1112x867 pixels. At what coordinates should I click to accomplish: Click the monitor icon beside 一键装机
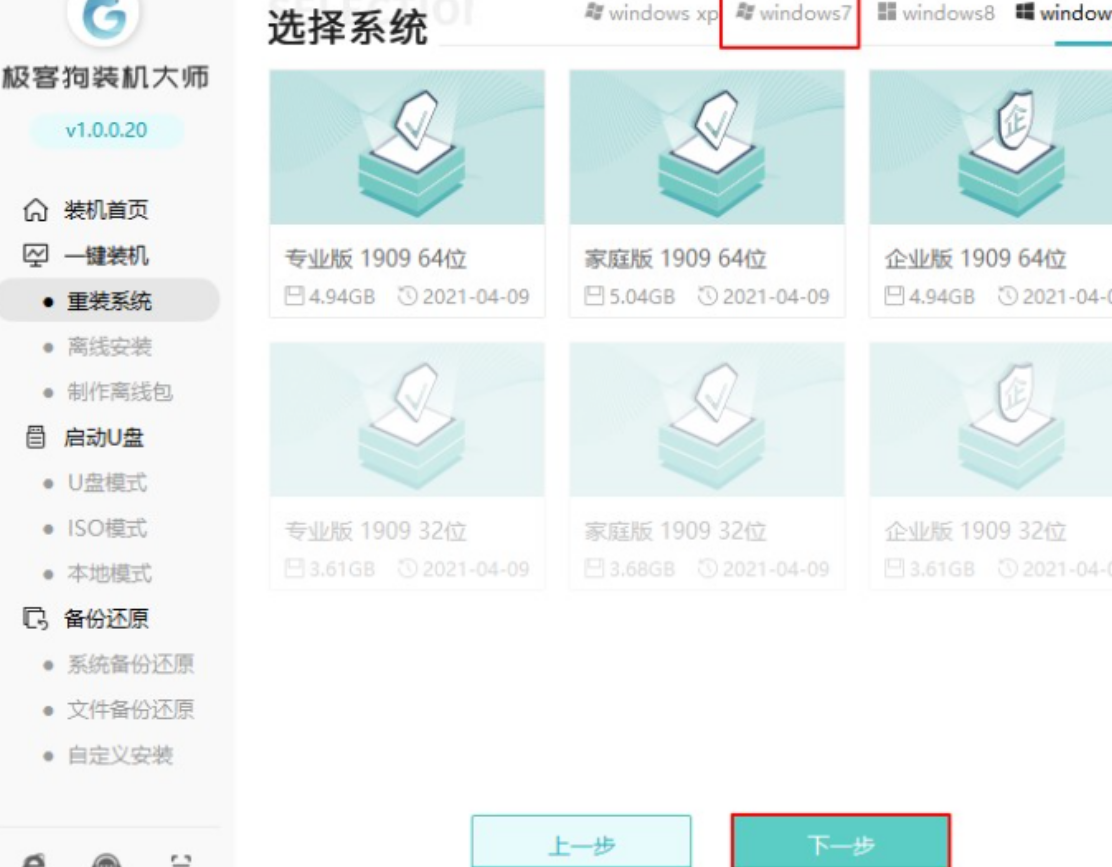(x=35, y=255)
